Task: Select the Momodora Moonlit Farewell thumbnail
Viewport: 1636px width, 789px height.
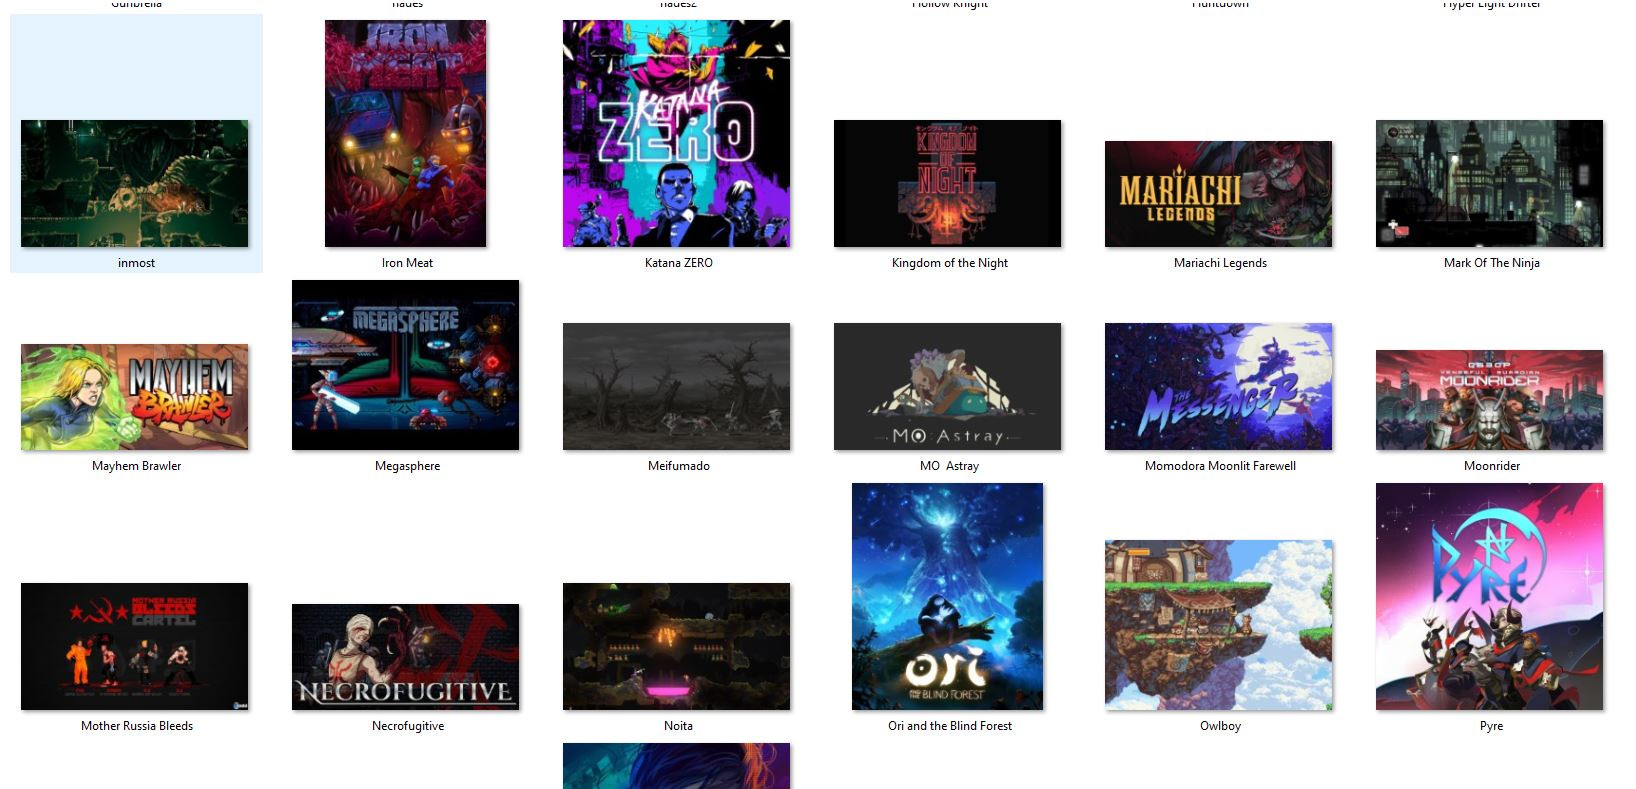Action: (x=1219, y=386)
